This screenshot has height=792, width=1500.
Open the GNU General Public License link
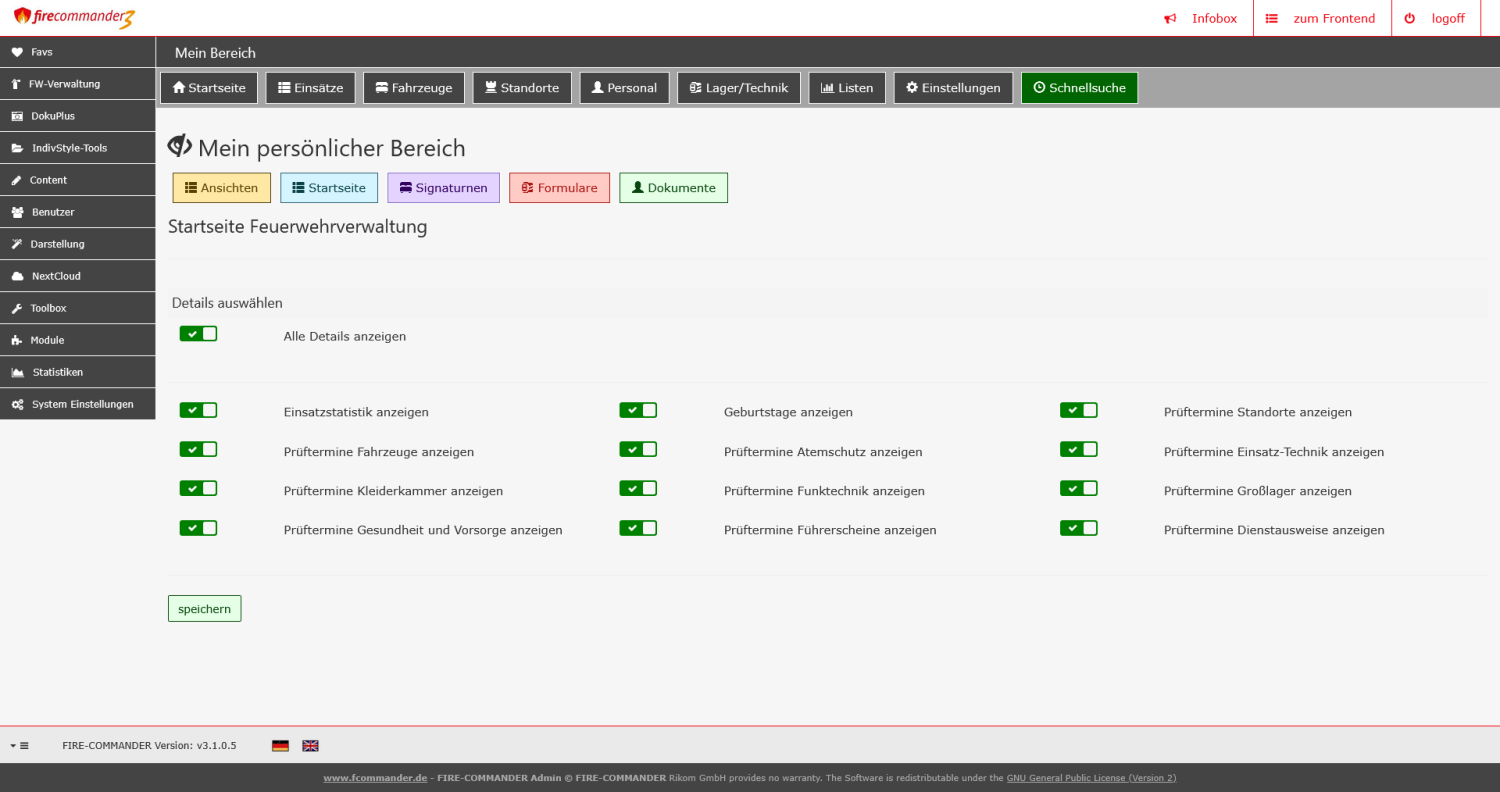(x=1091, y=778)
